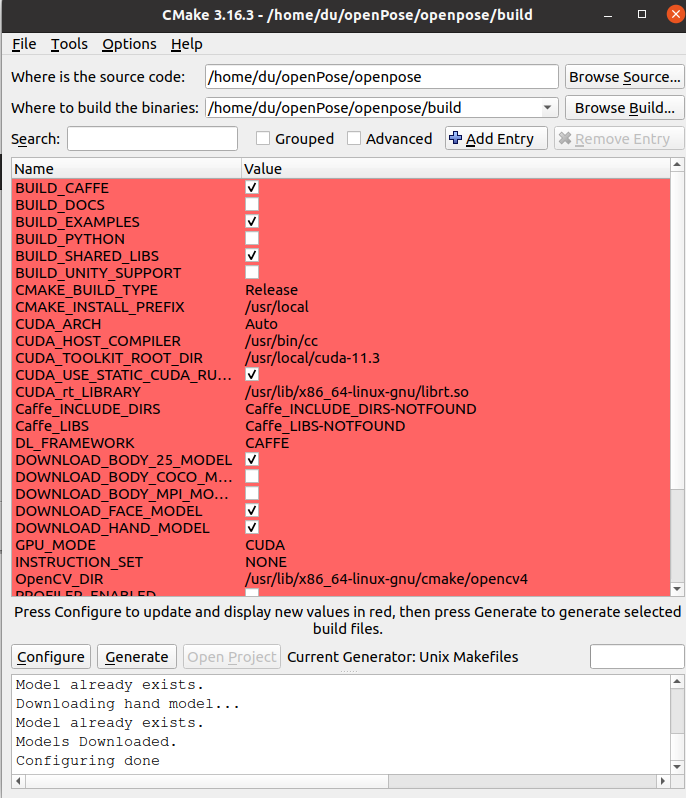686x798 pixels.
Task: Check the DOWNLOAD_BODY_MPI_MO... box
Action: pos(252,494)
